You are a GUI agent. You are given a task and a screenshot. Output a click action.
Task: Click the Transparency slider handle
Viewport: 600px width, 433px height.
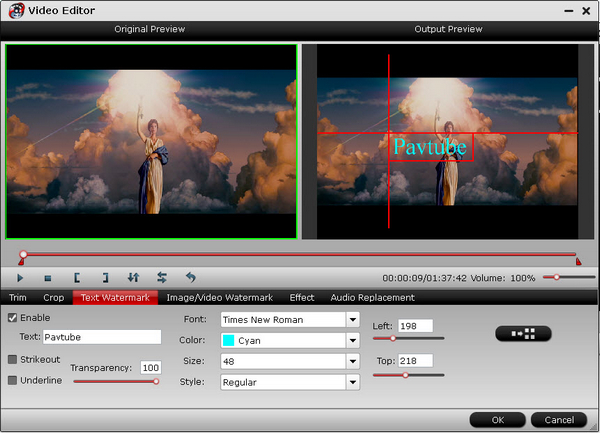point(156,381)
